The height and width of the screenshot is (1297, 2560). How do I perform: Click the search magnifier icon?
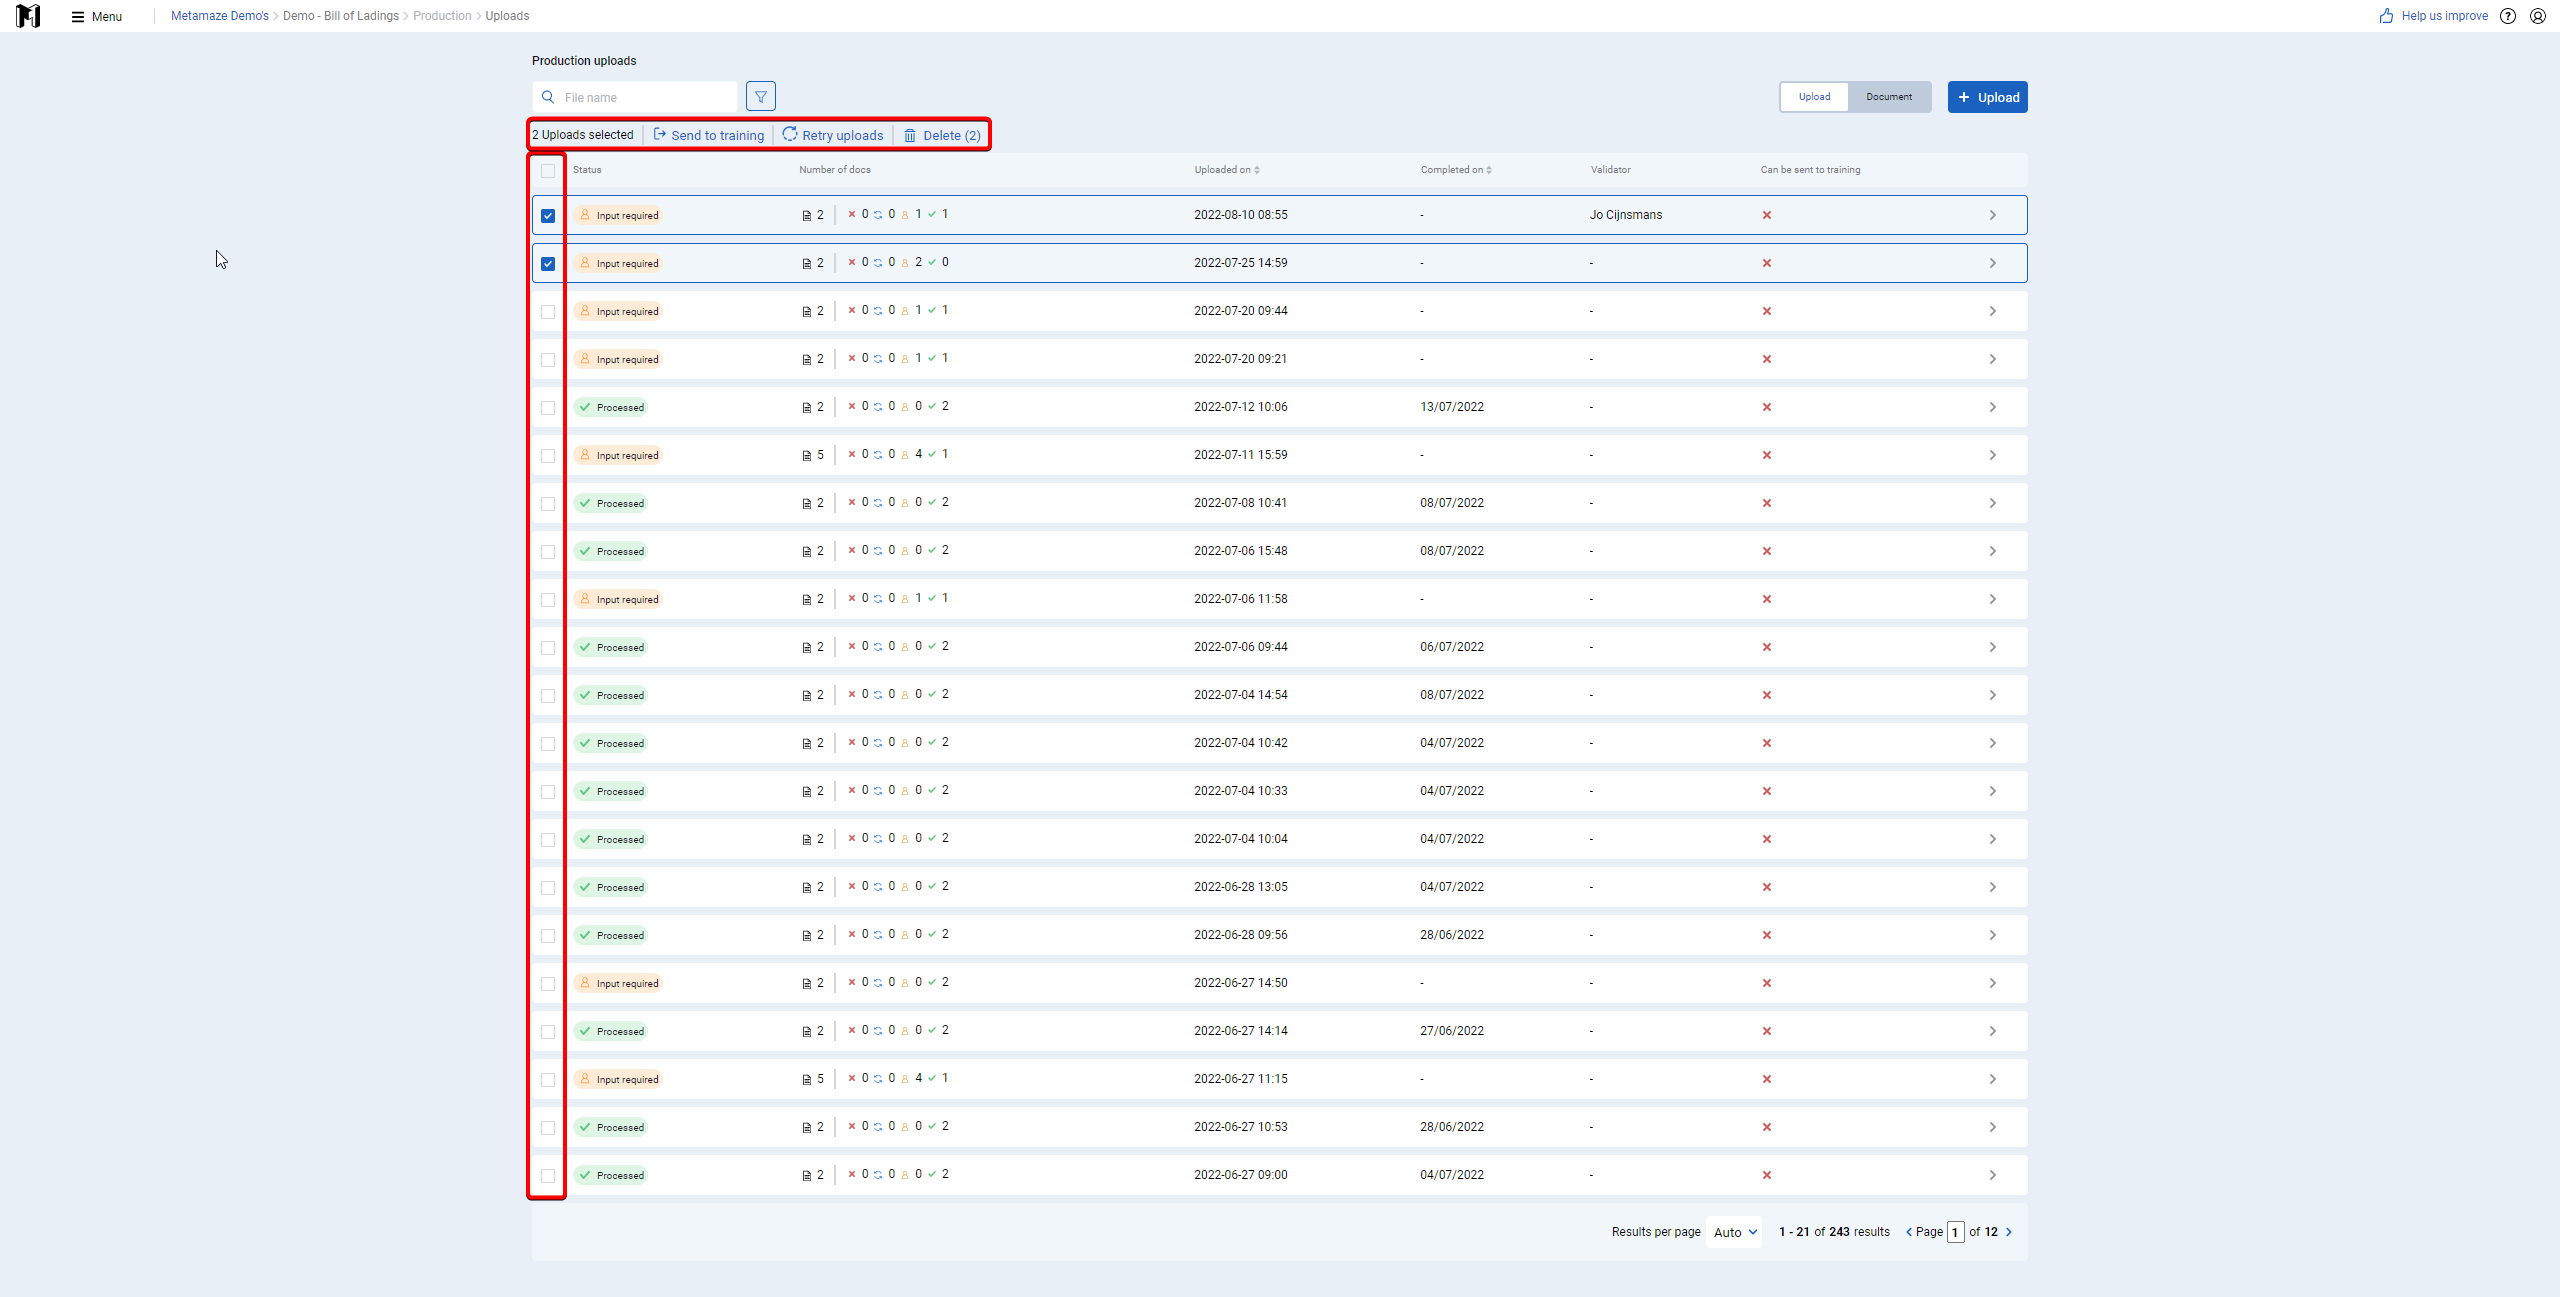[x=548, y=97]
